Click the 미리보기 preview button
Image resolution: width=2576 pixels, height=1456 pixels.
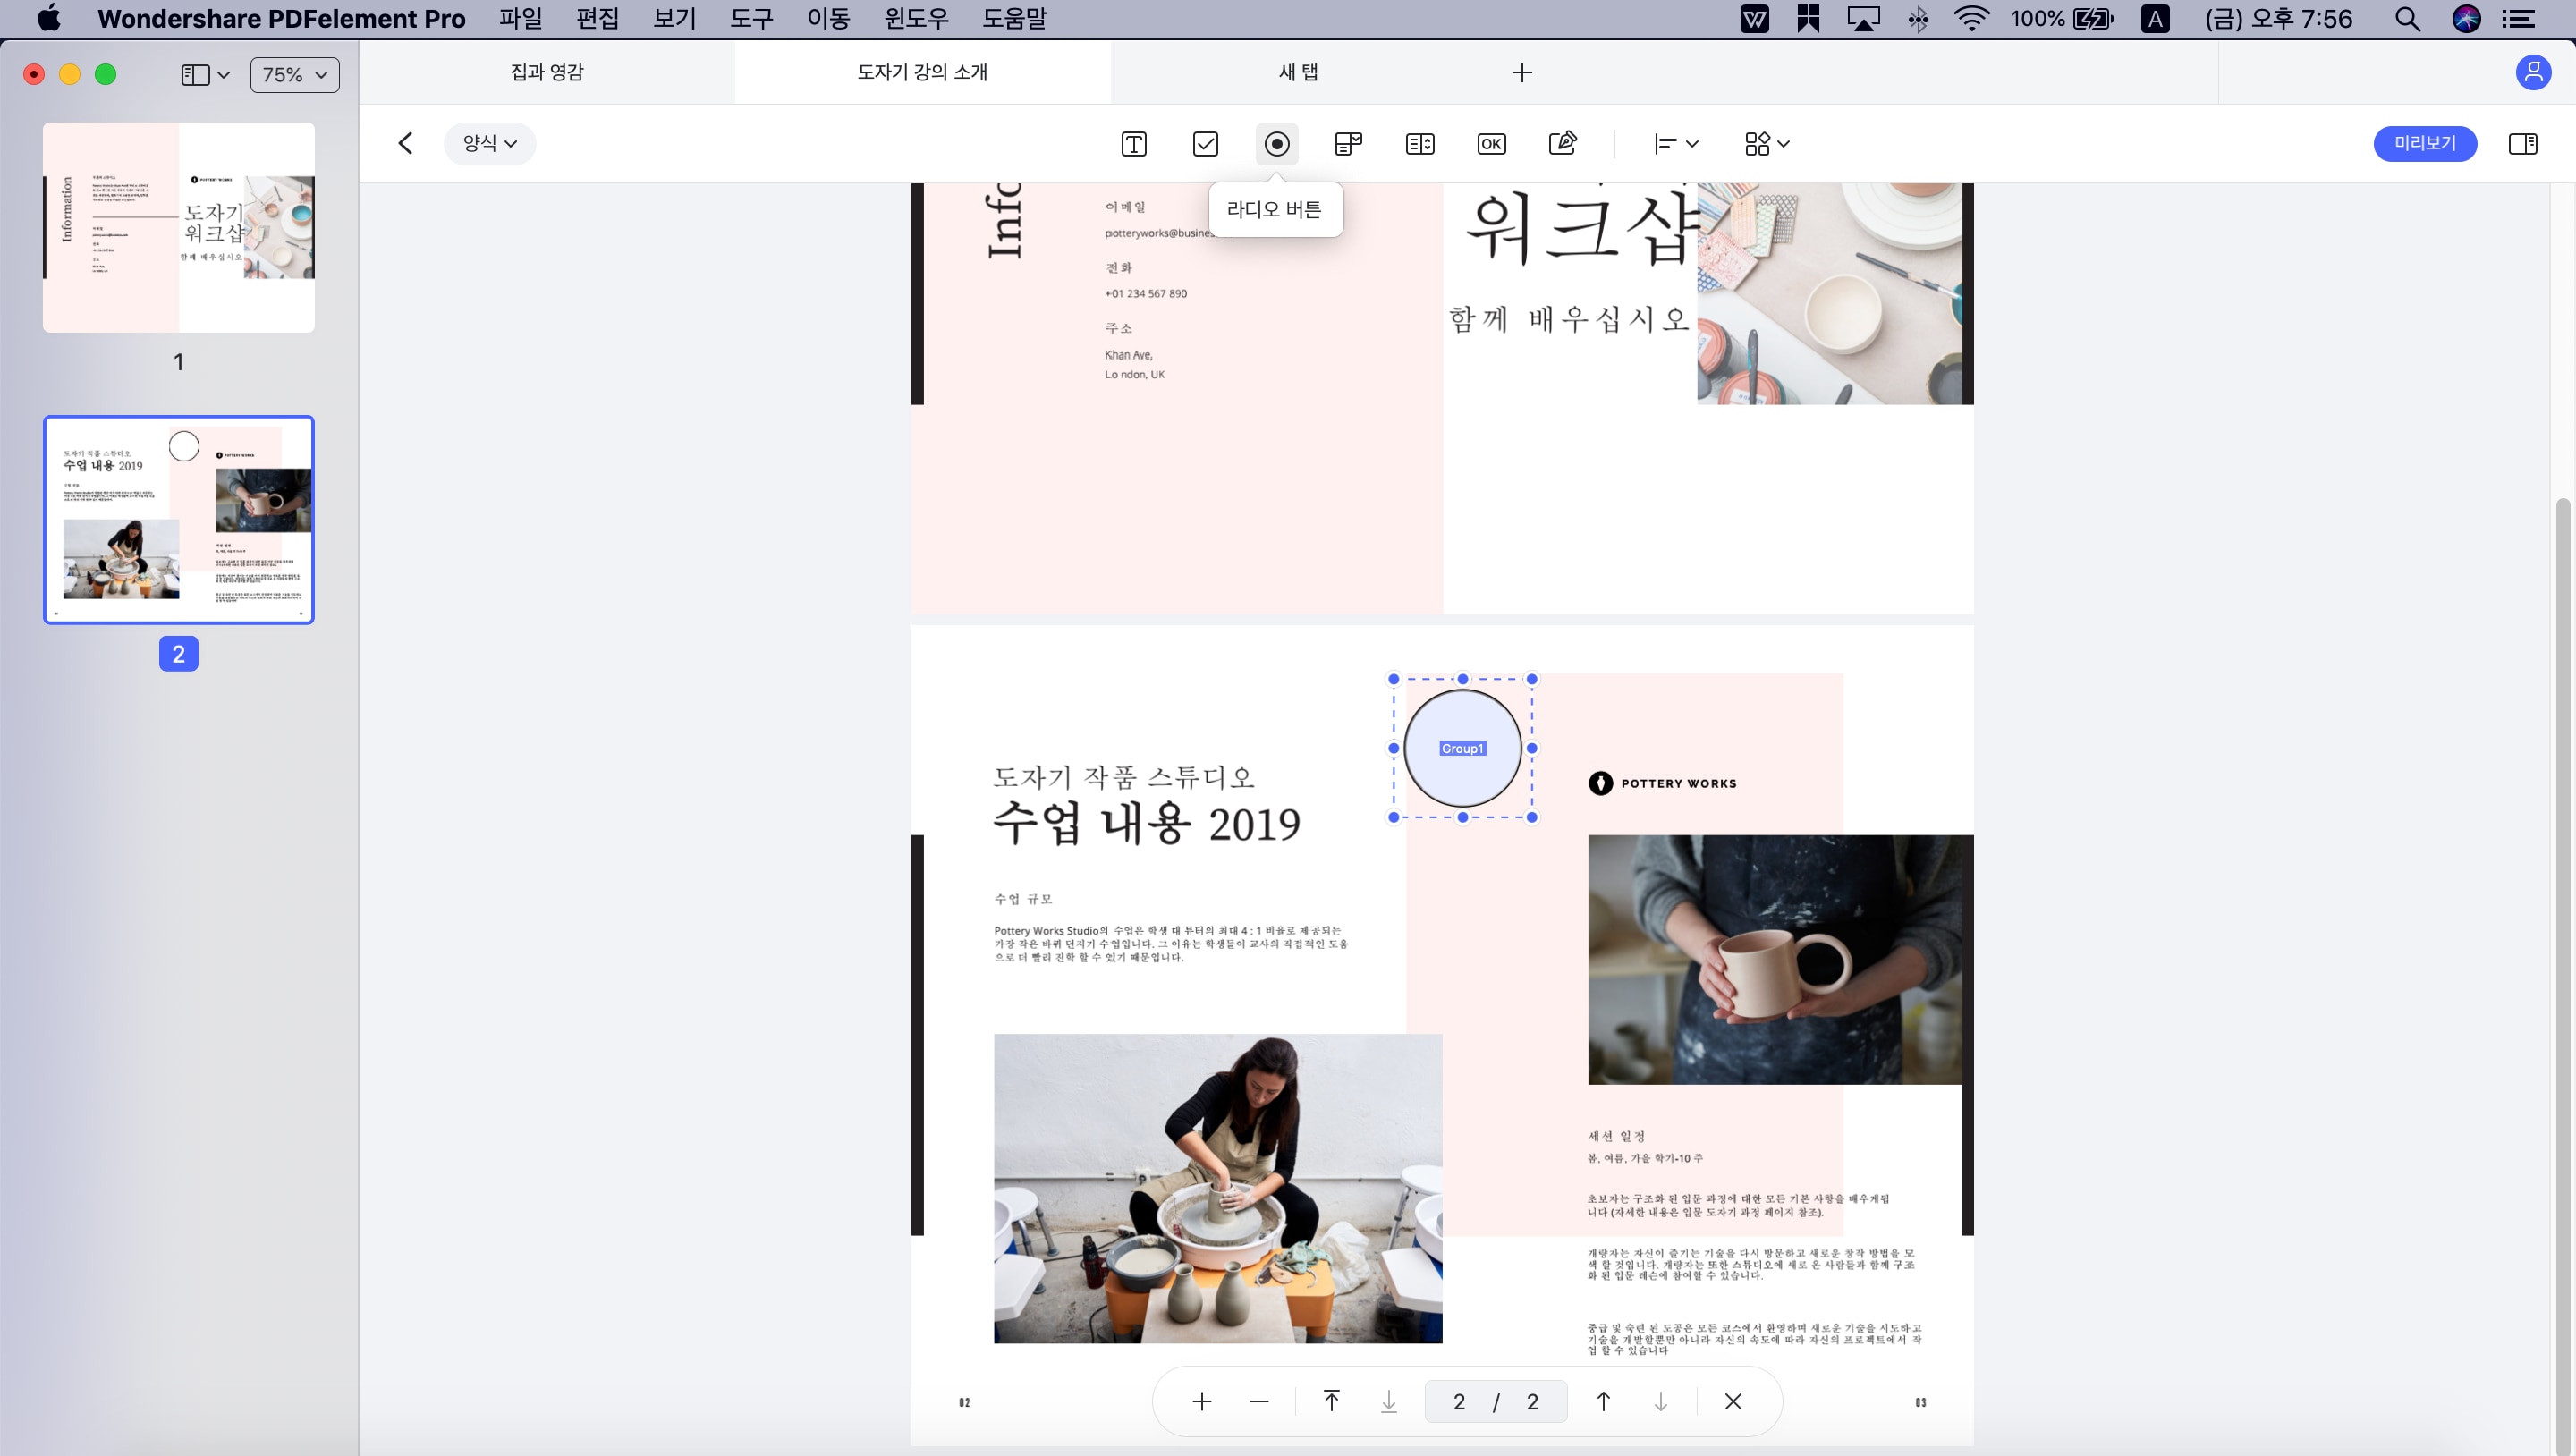[x=2425, y=143]
